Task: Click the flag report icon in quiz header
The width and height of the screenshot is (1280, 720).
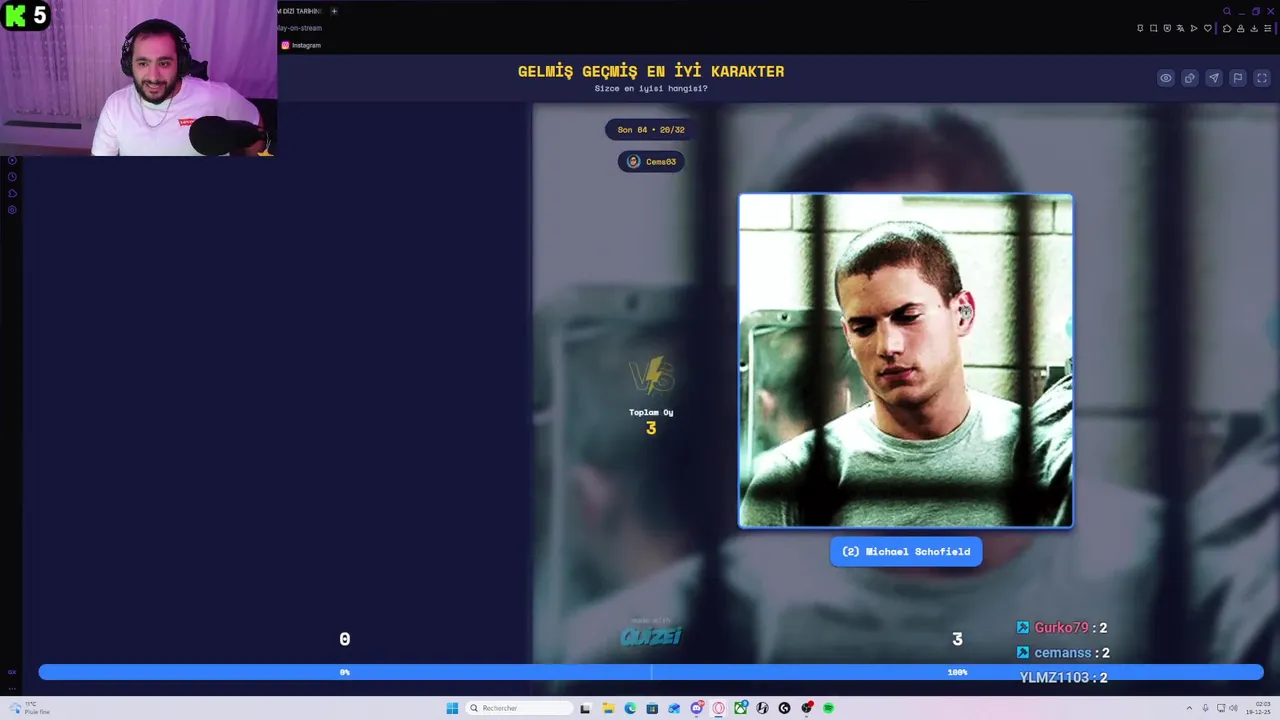Action: point(1238,78)
